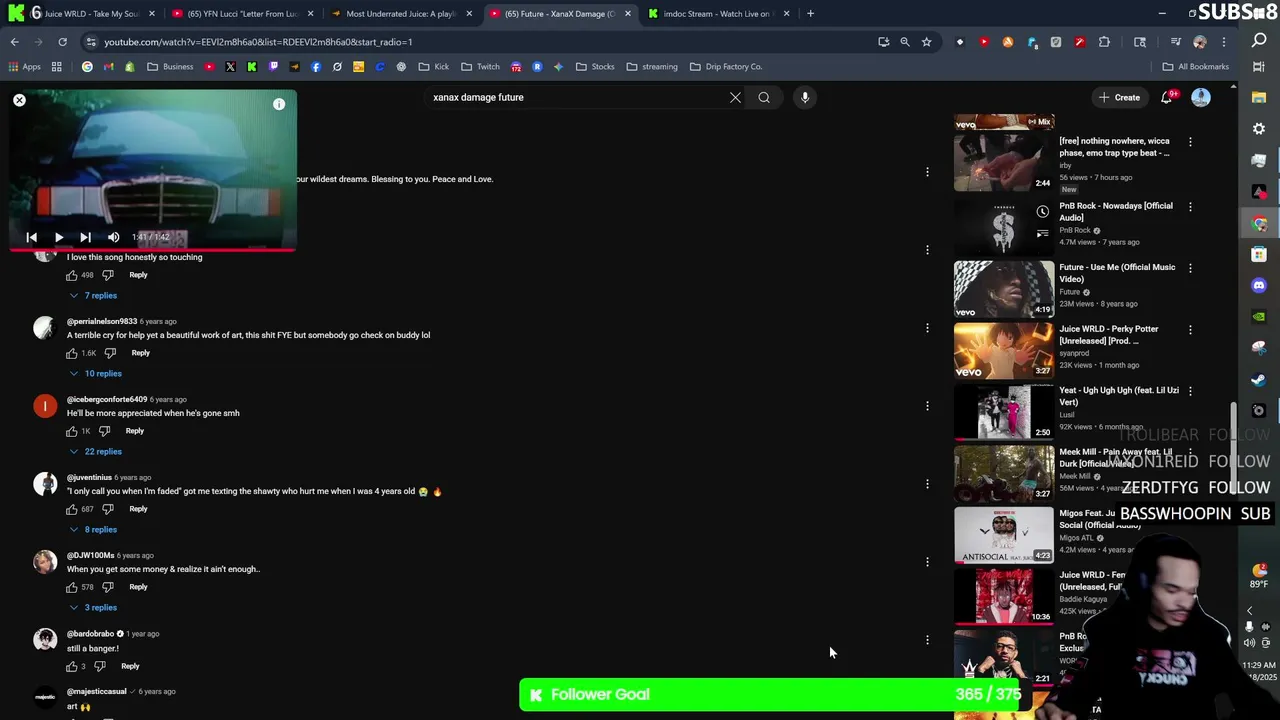Expand 7 replies thread
1280x720 pixels.
pyautogui.click(x=93, y=295)
